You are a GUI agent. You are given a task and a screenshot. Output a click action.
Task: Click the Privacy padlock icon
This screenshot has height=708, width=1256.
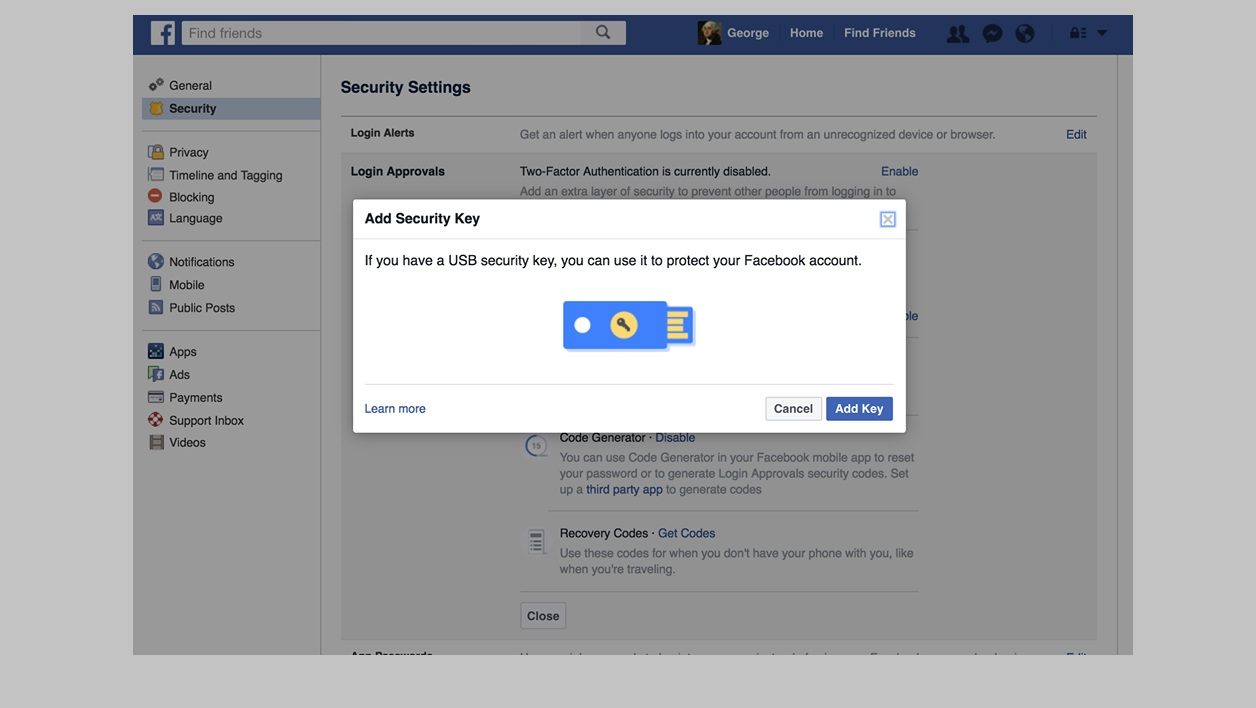click(156, 152)
